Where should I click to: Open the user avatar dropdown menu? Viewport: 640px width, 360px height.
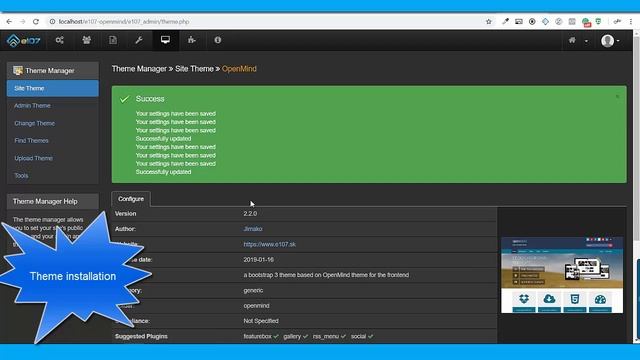click(610, 41)
